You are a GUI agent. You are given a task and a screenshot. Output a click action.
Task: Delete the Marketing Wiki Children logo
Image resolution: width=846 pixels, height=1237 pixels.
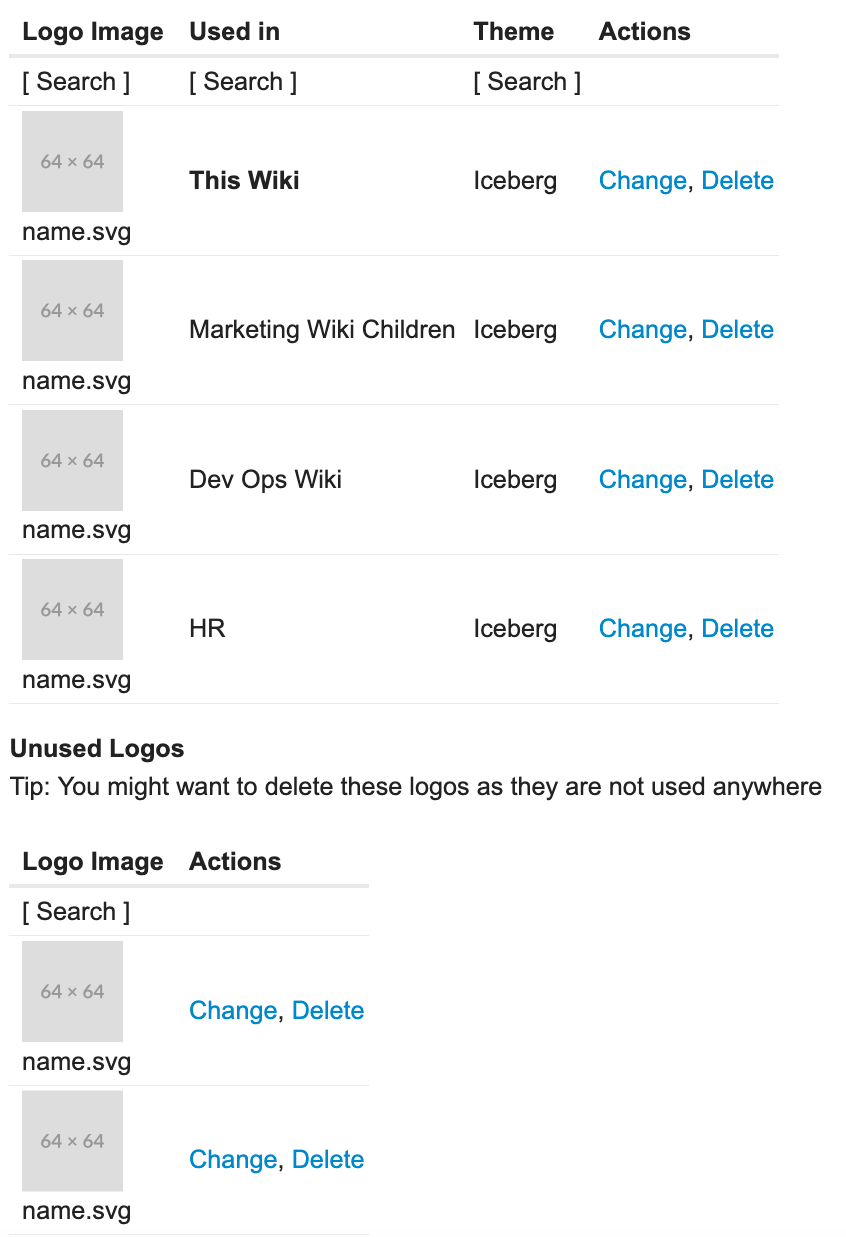[737, 330]
